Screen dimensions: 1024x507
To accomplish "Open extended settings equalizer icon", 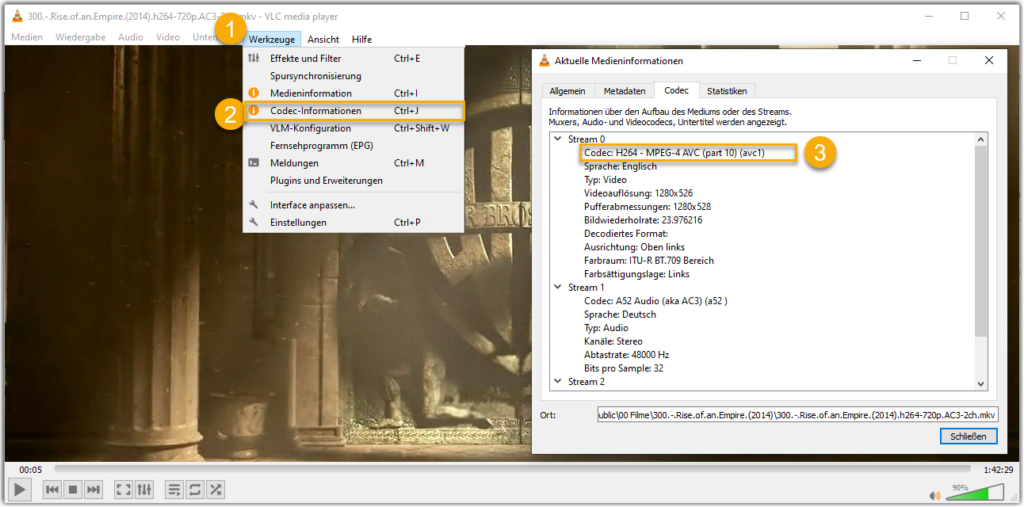I will point(145,489).
